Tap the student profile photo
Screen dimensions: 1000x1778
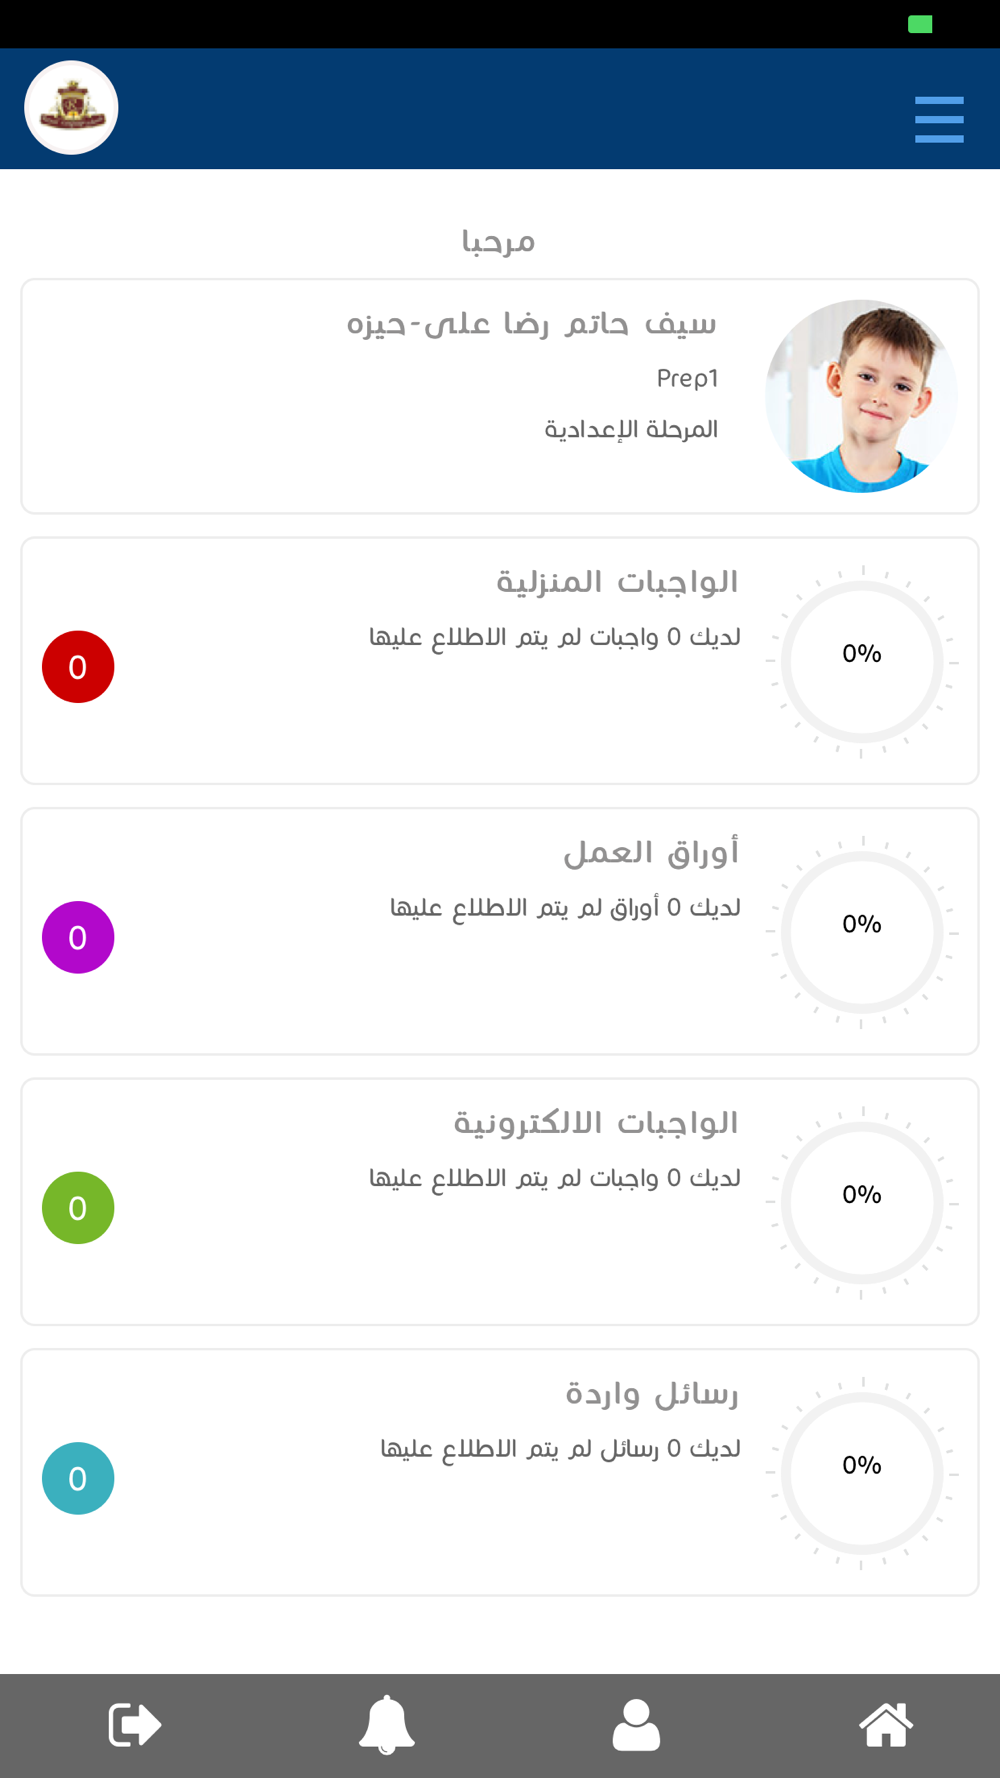click(x=862, y=396)
